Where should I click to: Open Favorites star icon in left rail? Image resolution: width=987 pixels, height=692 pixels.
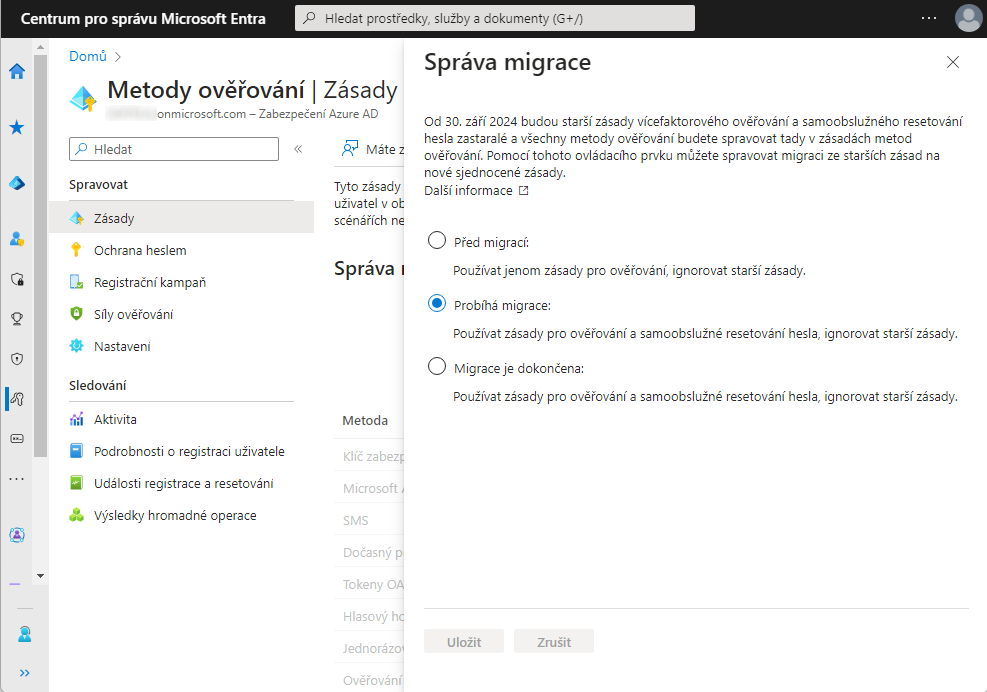point(17,128)
